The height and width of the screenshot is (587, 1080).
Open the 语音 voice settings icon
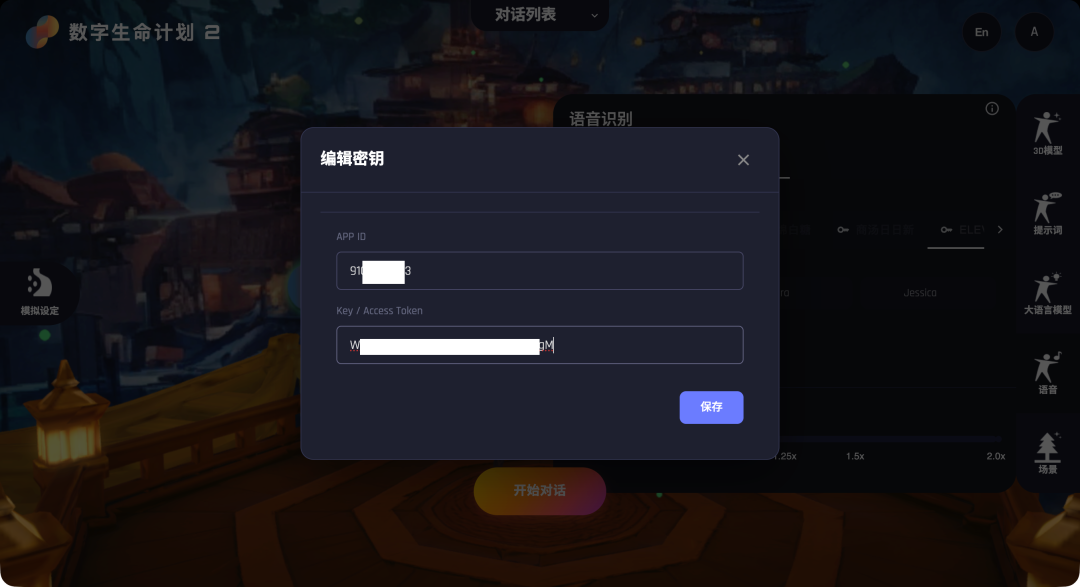coord(1047,373)
